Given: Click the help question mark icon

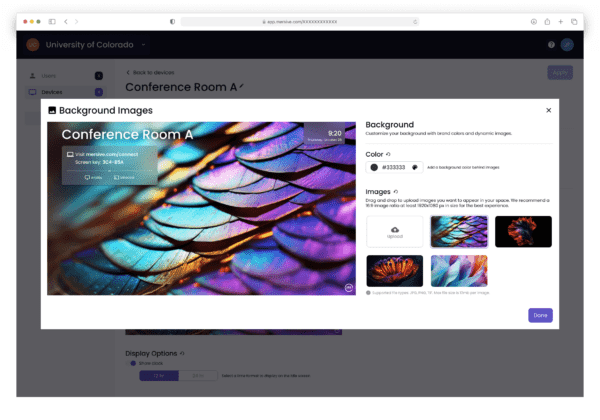Looking at the screenshot, I should 551,45.
